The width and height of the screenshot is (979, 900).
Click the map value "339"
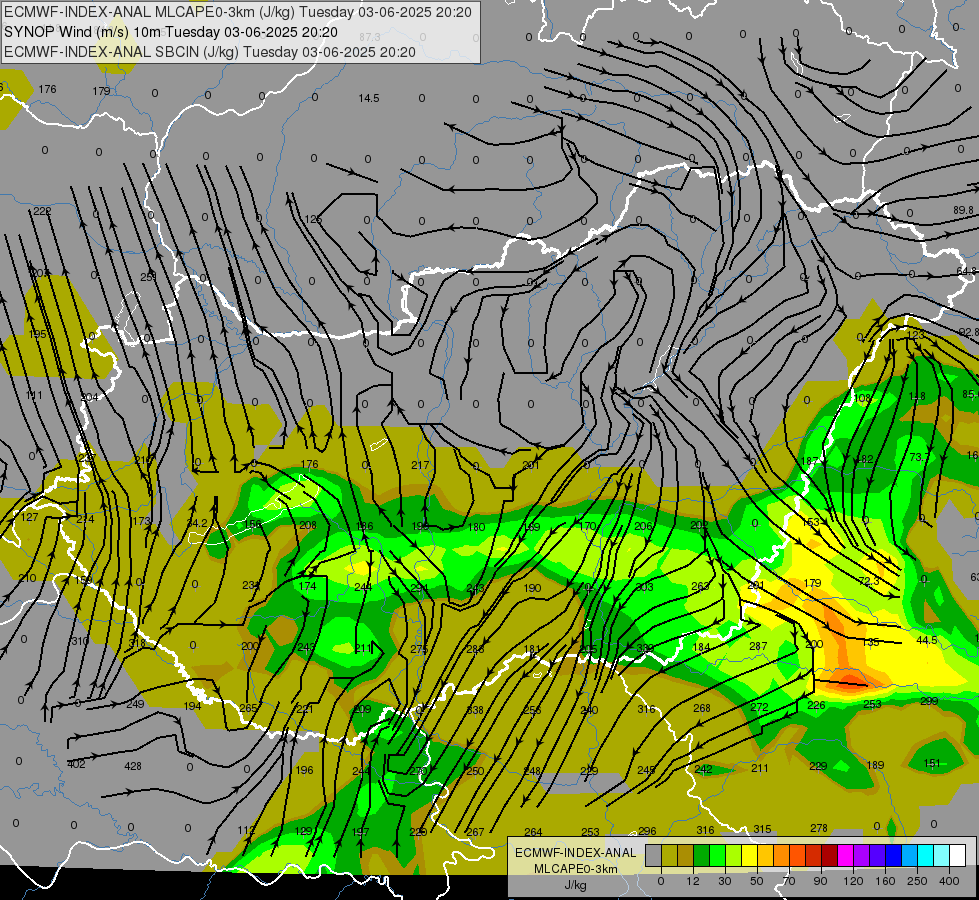click(x=645, y=648)
